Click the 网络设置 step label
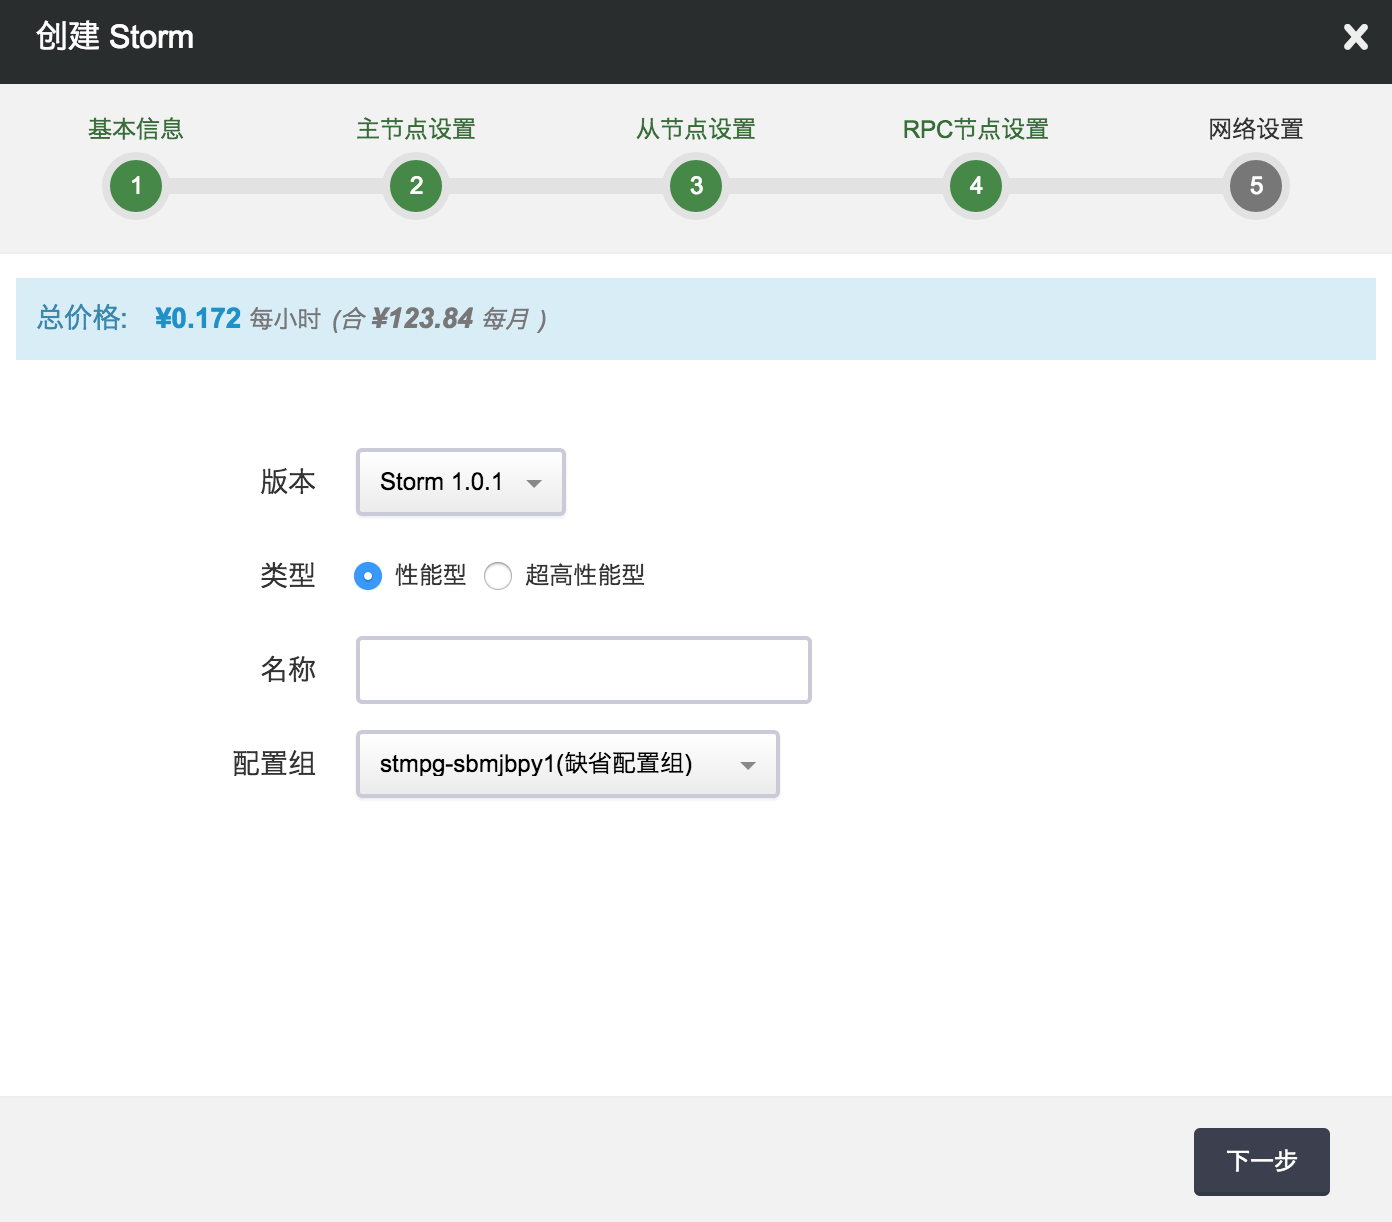Screen dimensions: 1392x1222 click(1256, 129)
